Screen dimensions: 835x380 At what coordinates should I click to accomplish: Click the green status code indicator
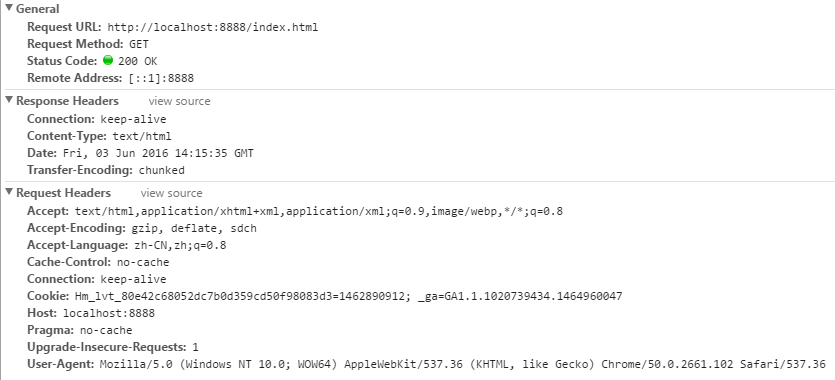coord(108,60)
